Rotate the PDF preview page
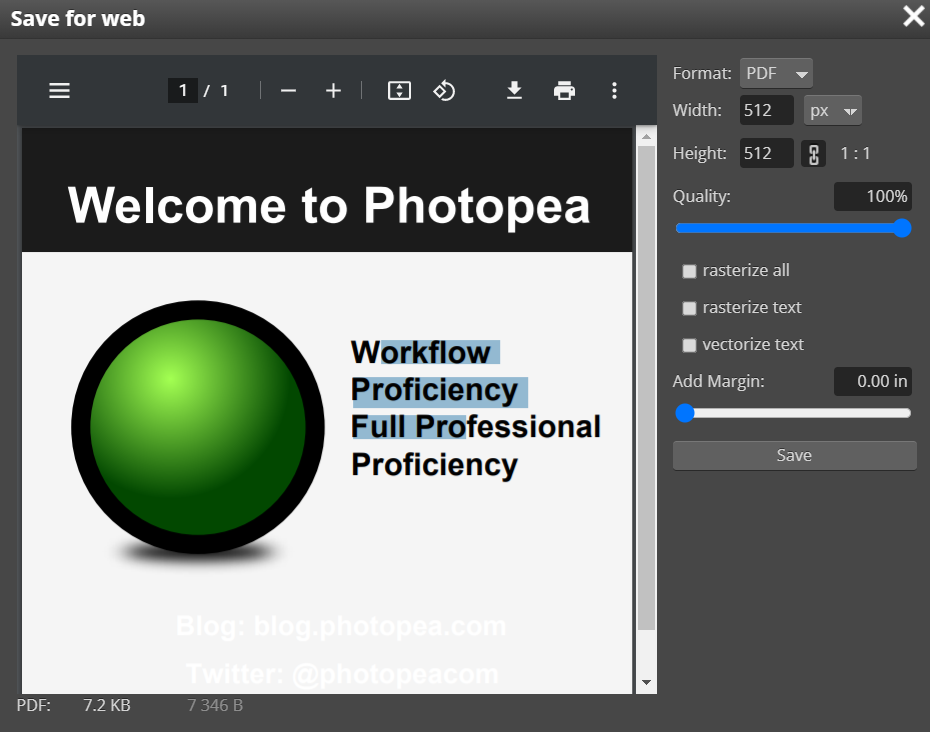Image resolution: width=930 pixels, height=732 pixels. click(444, 90)
